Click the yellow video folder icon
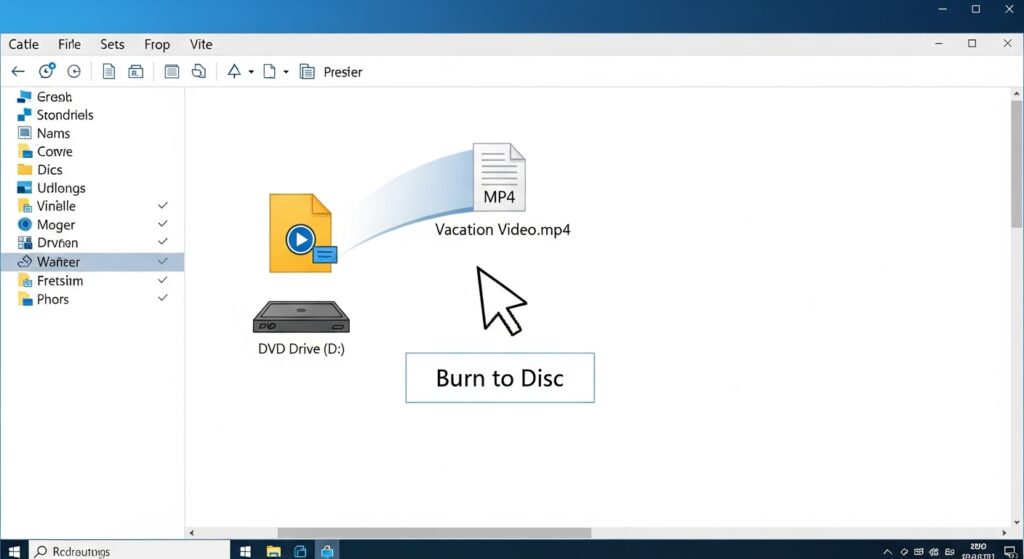The width and height of the screenshot is (1024, 559). click(301, 234)
